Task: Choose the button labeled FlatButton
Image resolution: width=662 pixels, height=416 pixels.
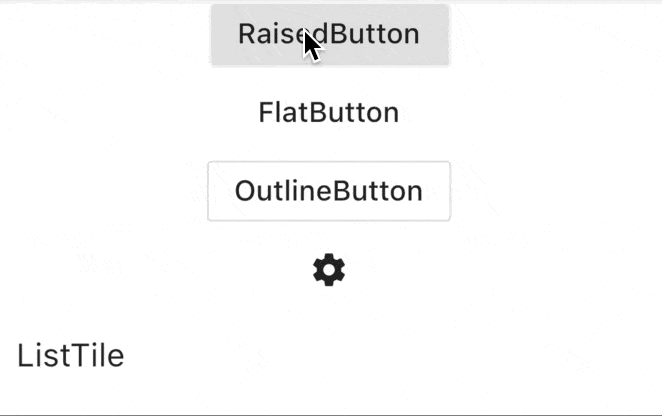Action: point(329,113)
